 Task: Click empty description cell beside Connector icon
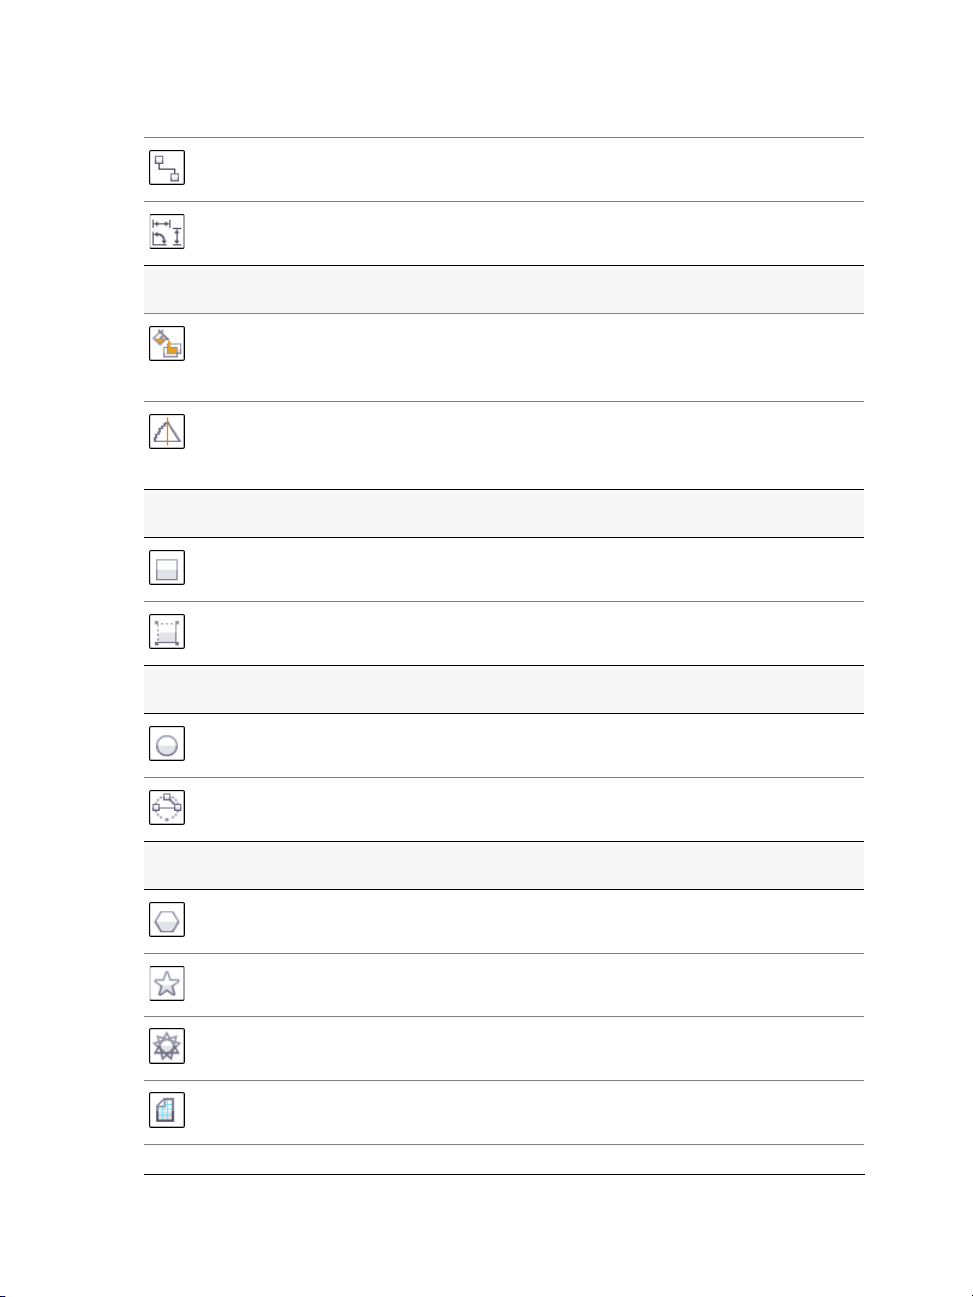[x=527, y=170]
